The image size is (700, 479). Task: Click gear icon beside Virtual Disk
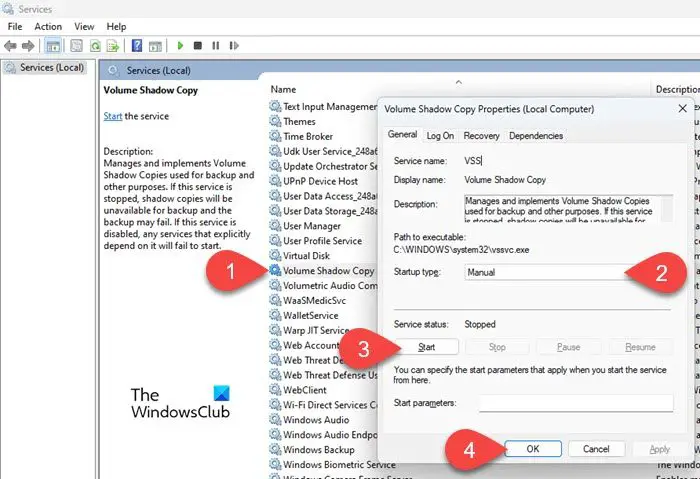click(275, 255)
